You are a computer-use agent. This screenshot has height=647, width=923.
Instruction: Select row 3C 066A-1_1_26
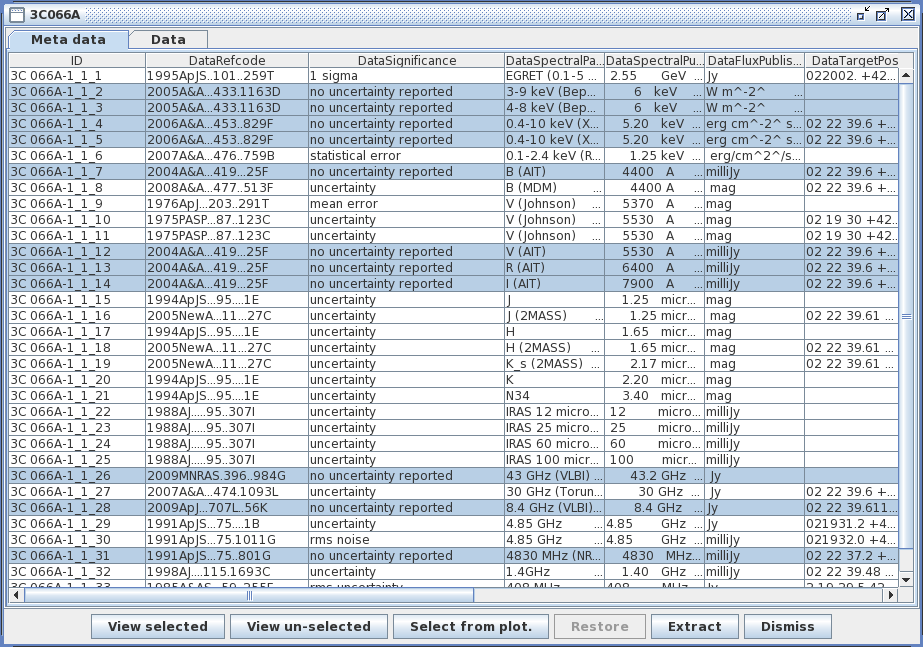(x=454, y=476)
